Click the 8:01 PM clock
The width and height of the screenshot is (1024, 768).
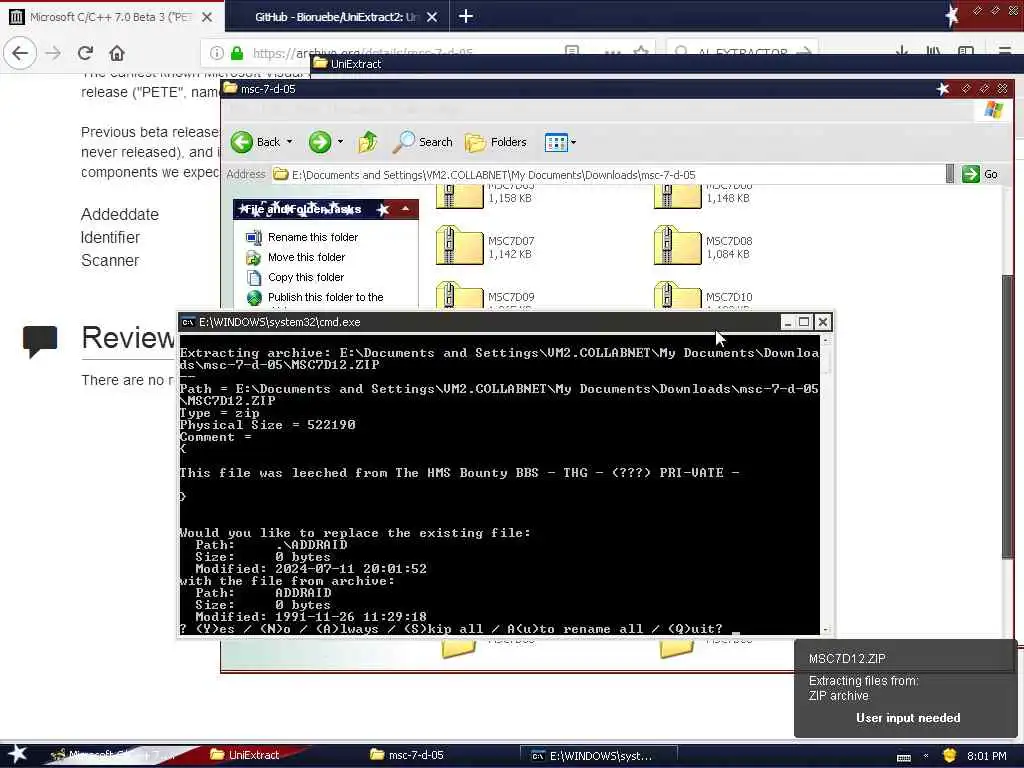(987, 756)
